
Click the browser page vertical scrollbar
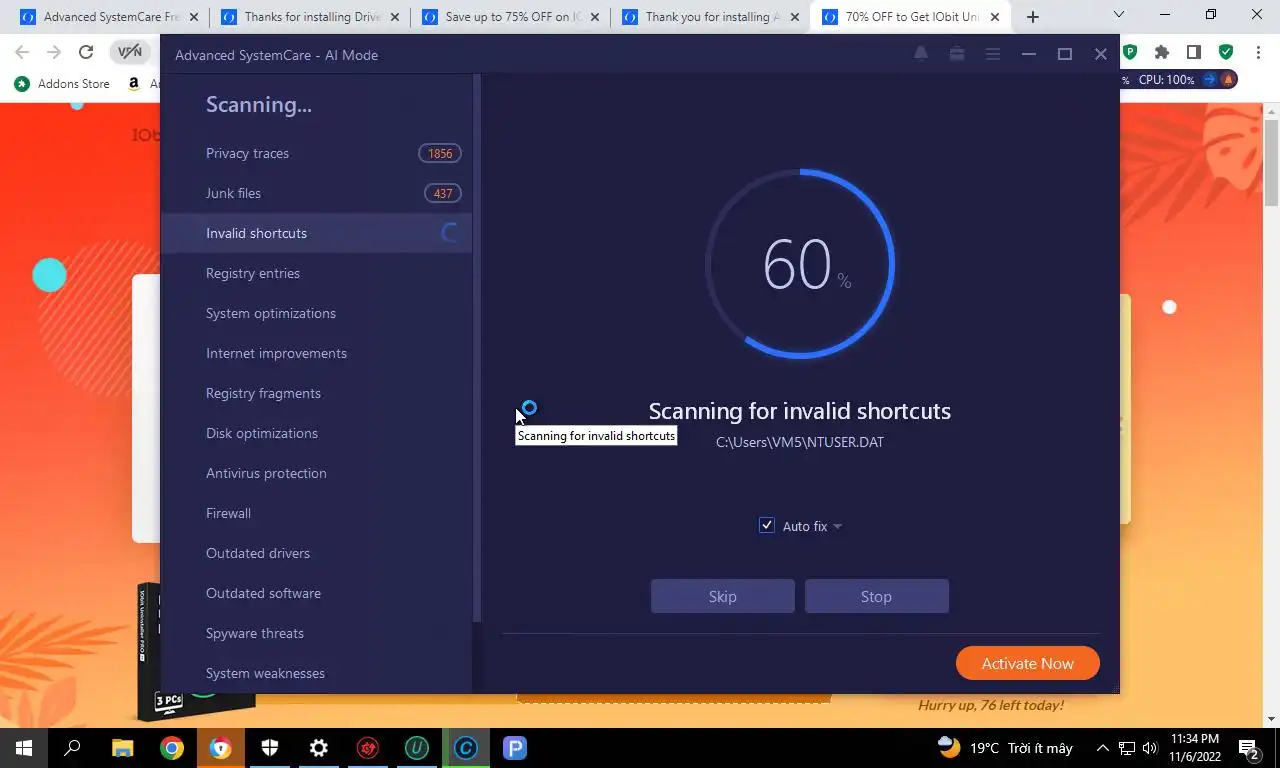[1271, 163]
